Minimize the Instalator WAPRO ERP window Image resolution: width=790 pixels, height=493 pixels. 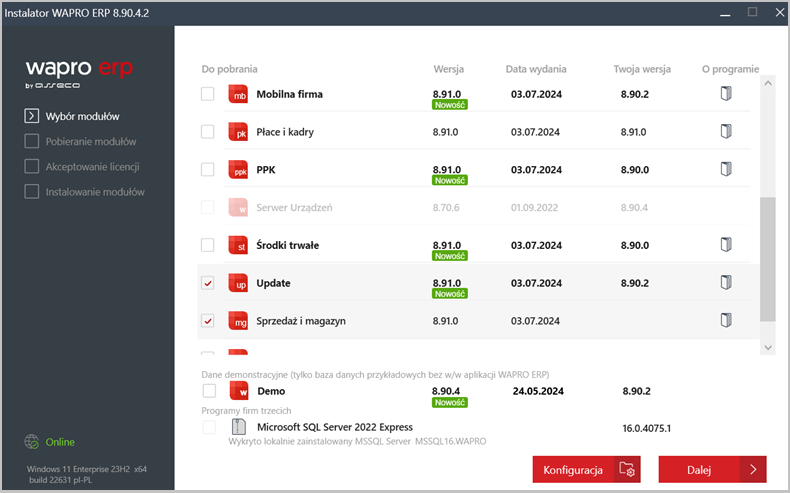(x=725, y=13)
